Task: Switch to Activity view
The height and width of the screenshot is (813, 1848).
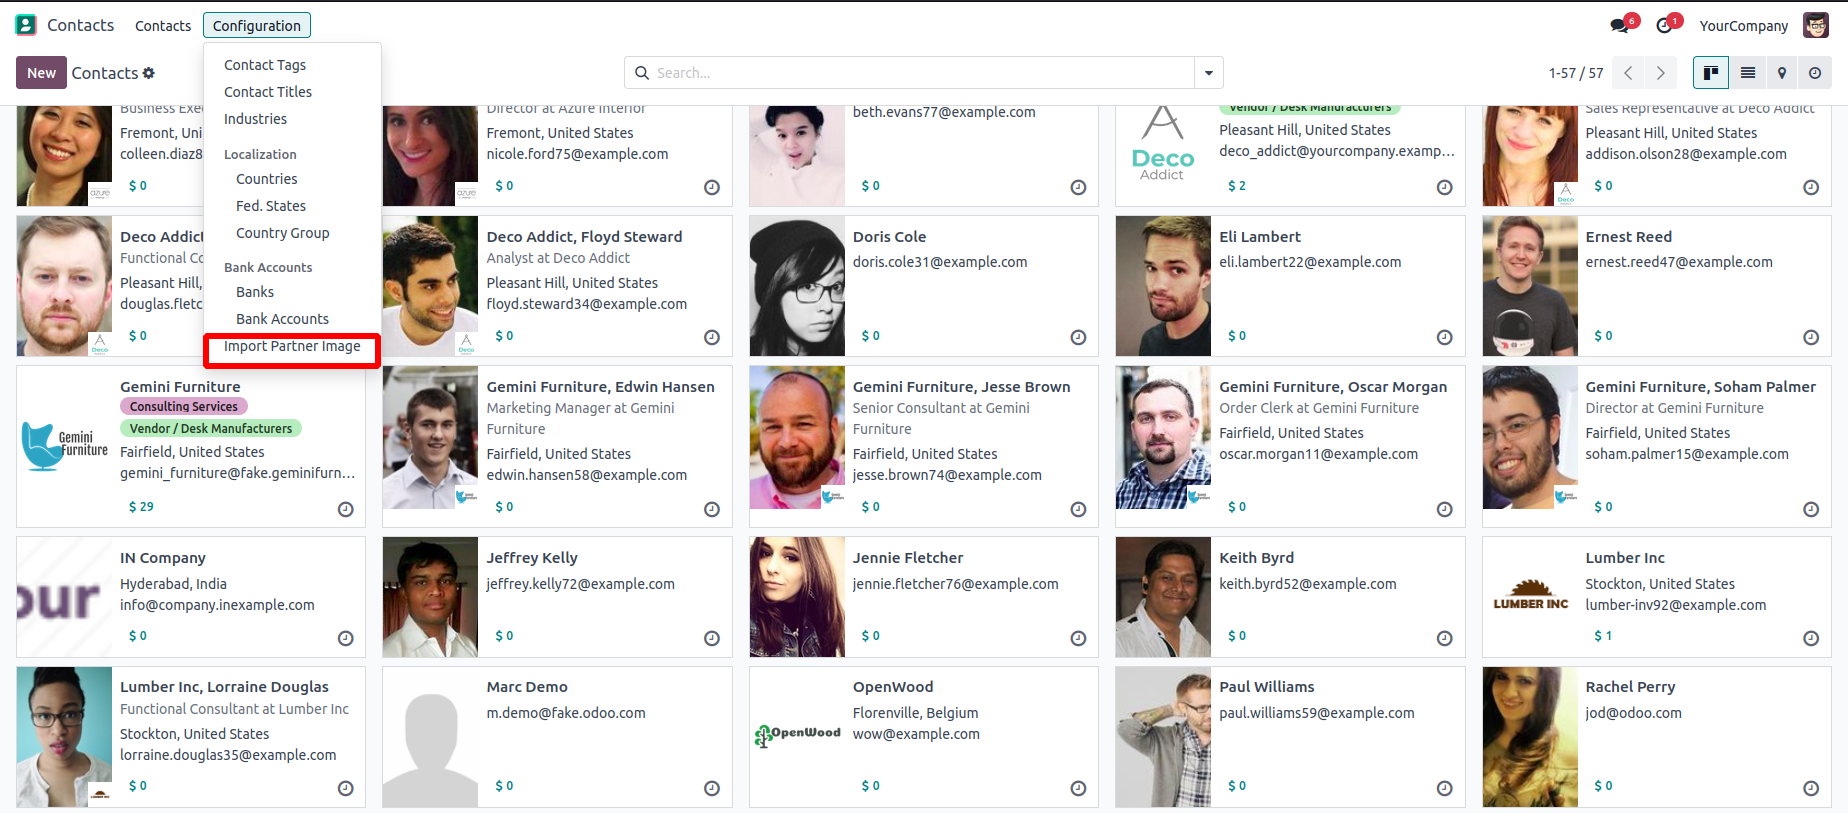Action: pos(1815,73)
